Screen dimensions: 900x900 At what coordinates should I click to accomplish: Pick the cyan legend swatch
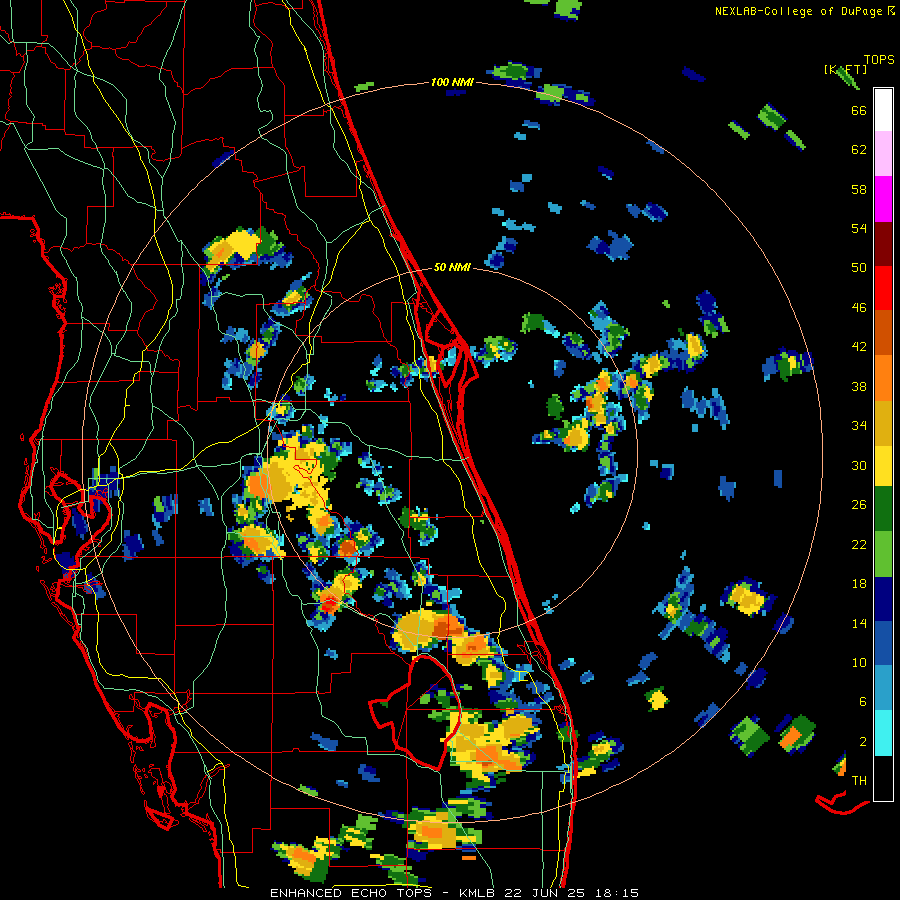(x=883, y=733)
